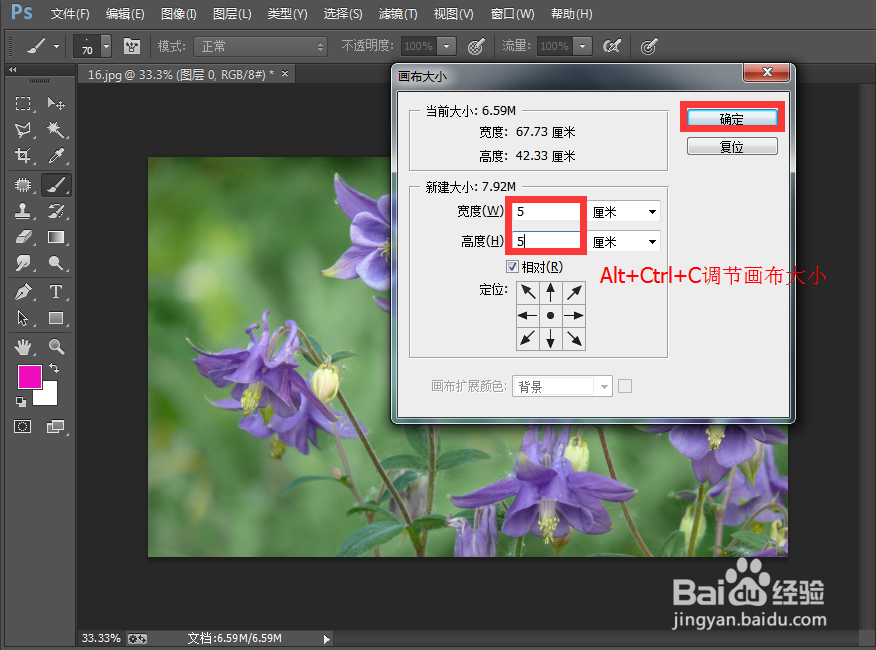Open canvas extension color (背景) dropdown
The width and height of the screenshot is (876, 650).
point(563,386)
